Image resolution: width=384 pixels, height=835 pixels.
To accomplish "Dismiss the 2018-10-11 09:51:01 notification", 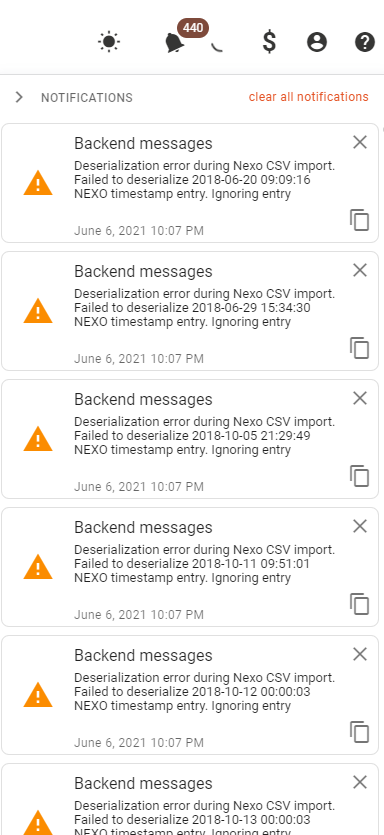I will [360, 526].
